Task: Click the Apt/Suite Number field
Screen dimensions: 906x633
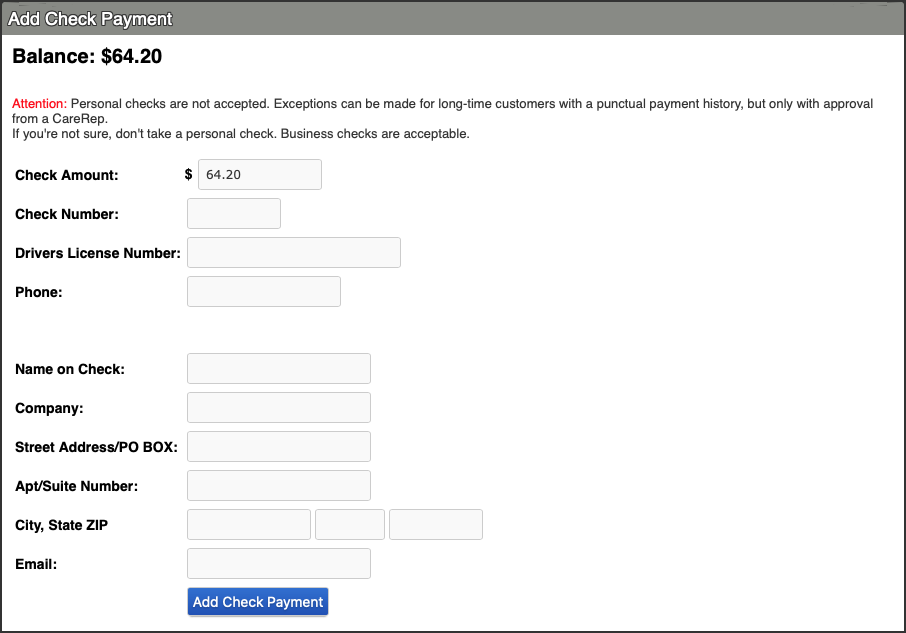Action: click(279, 486)
